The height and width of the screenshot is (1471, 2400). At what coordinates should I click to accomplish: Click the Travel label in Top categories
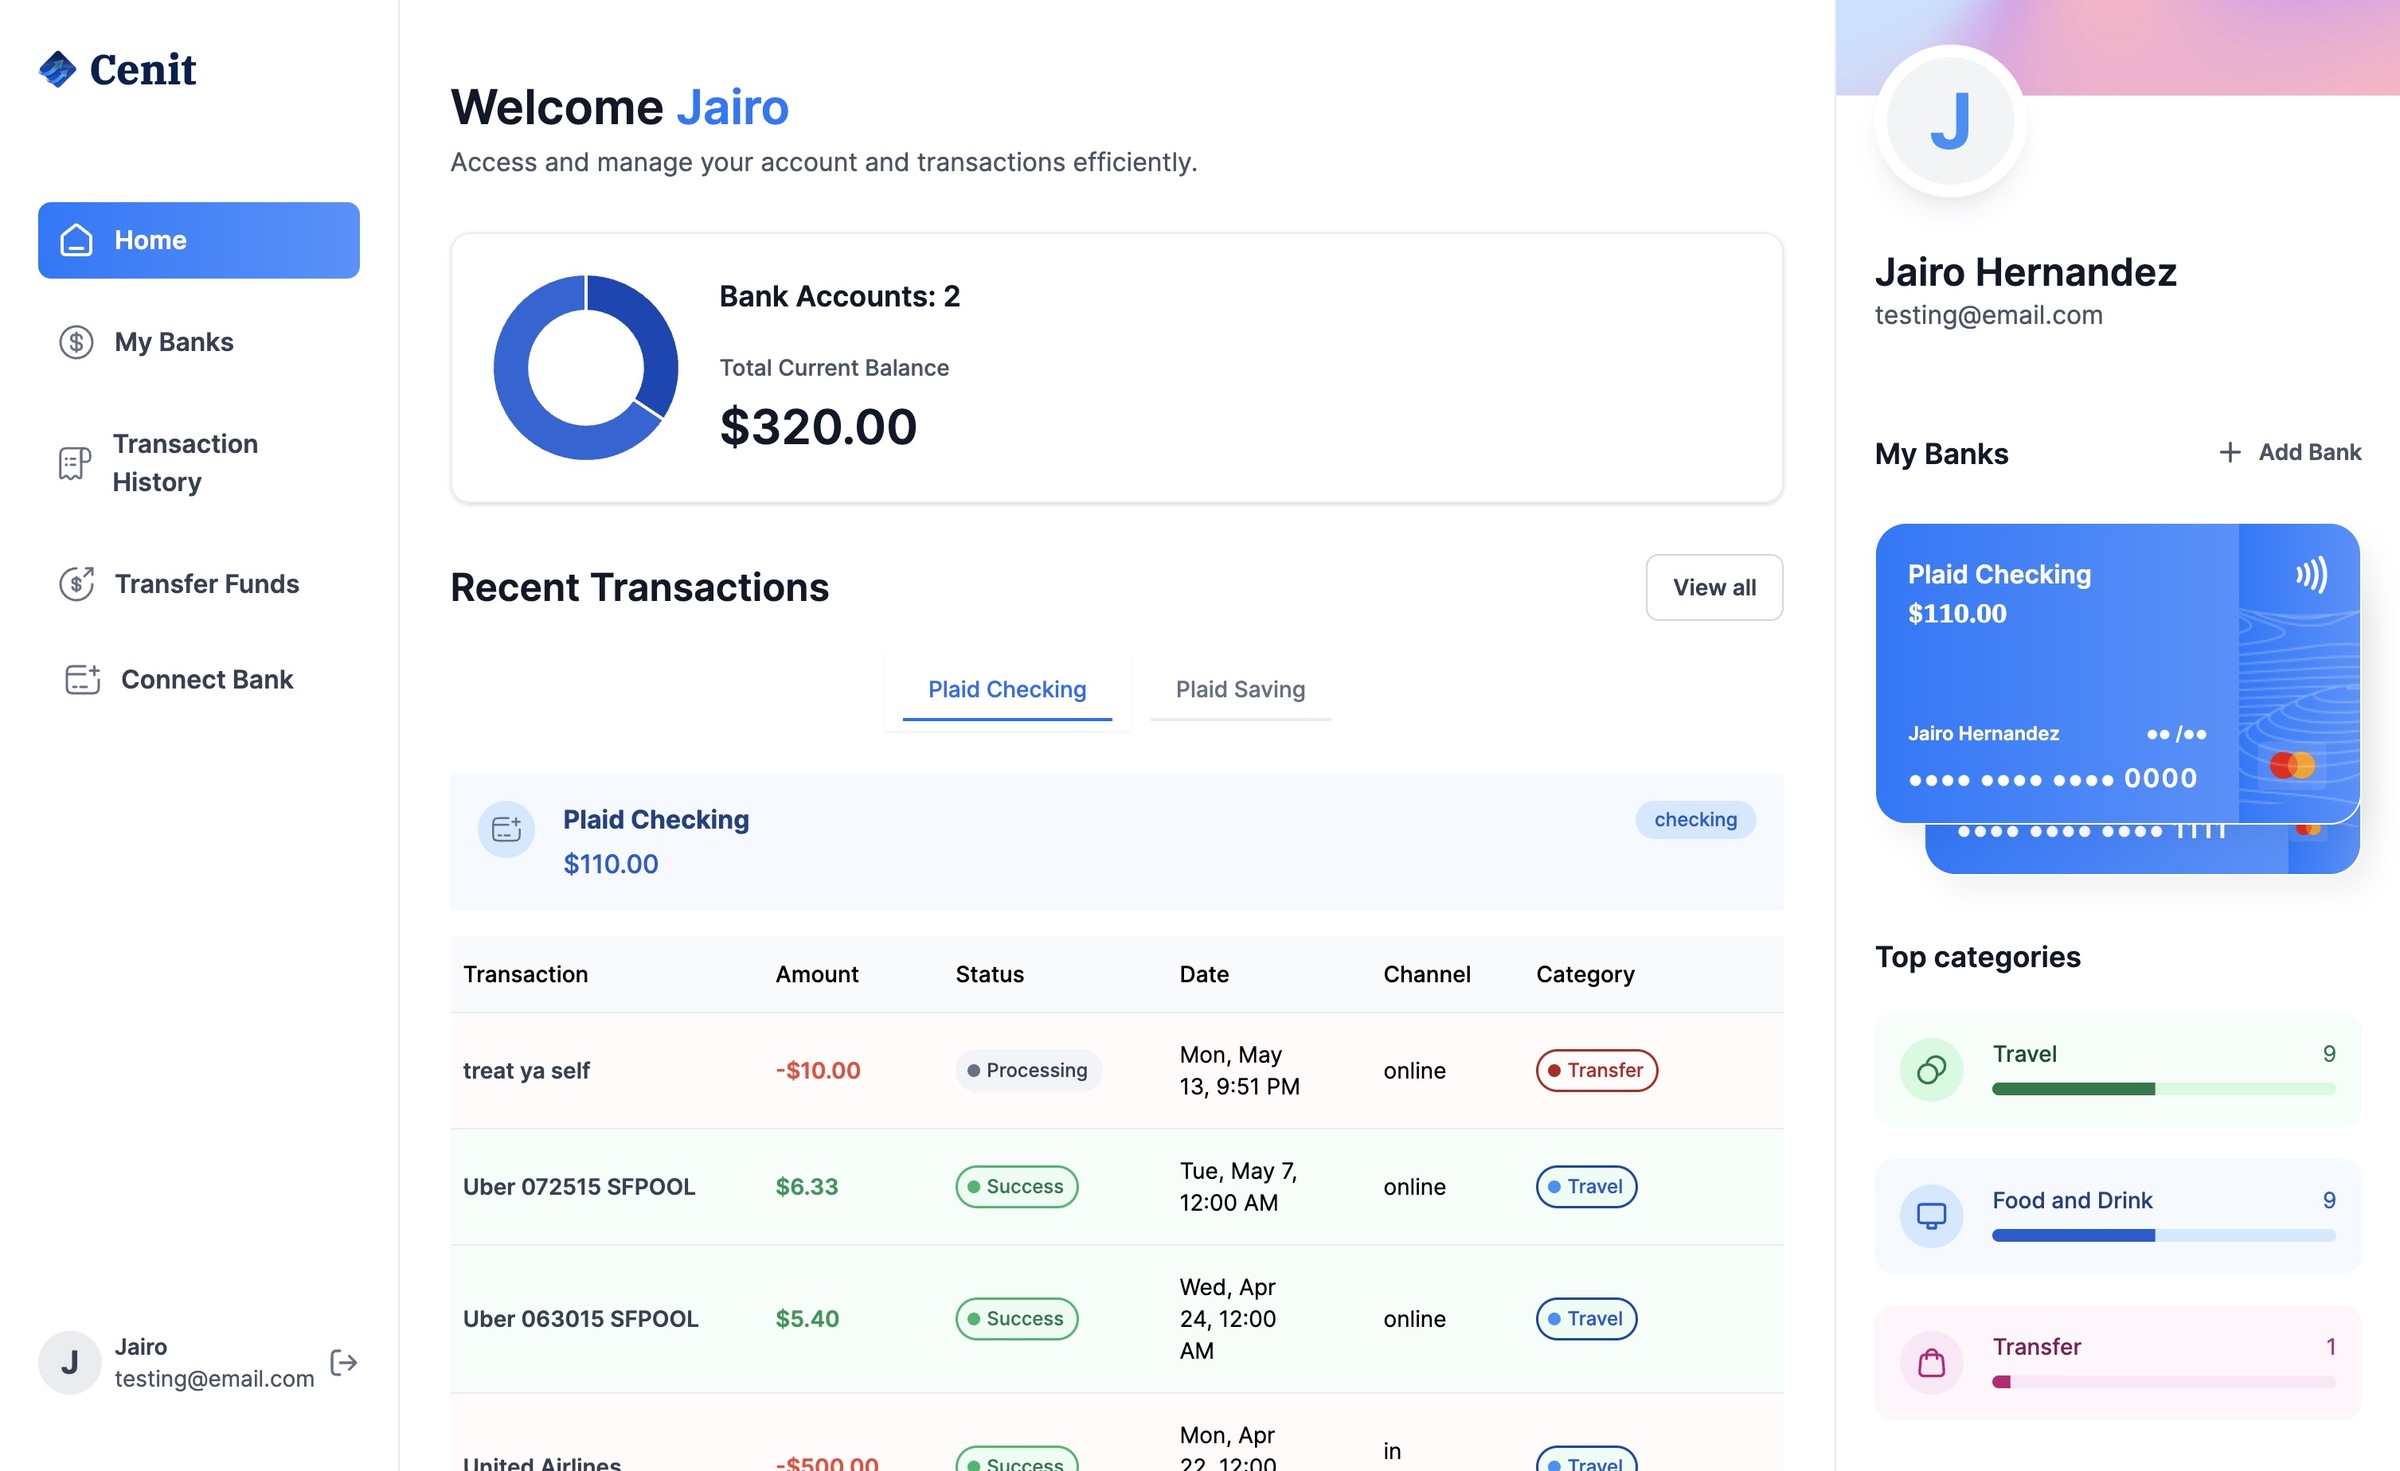2024,1053
